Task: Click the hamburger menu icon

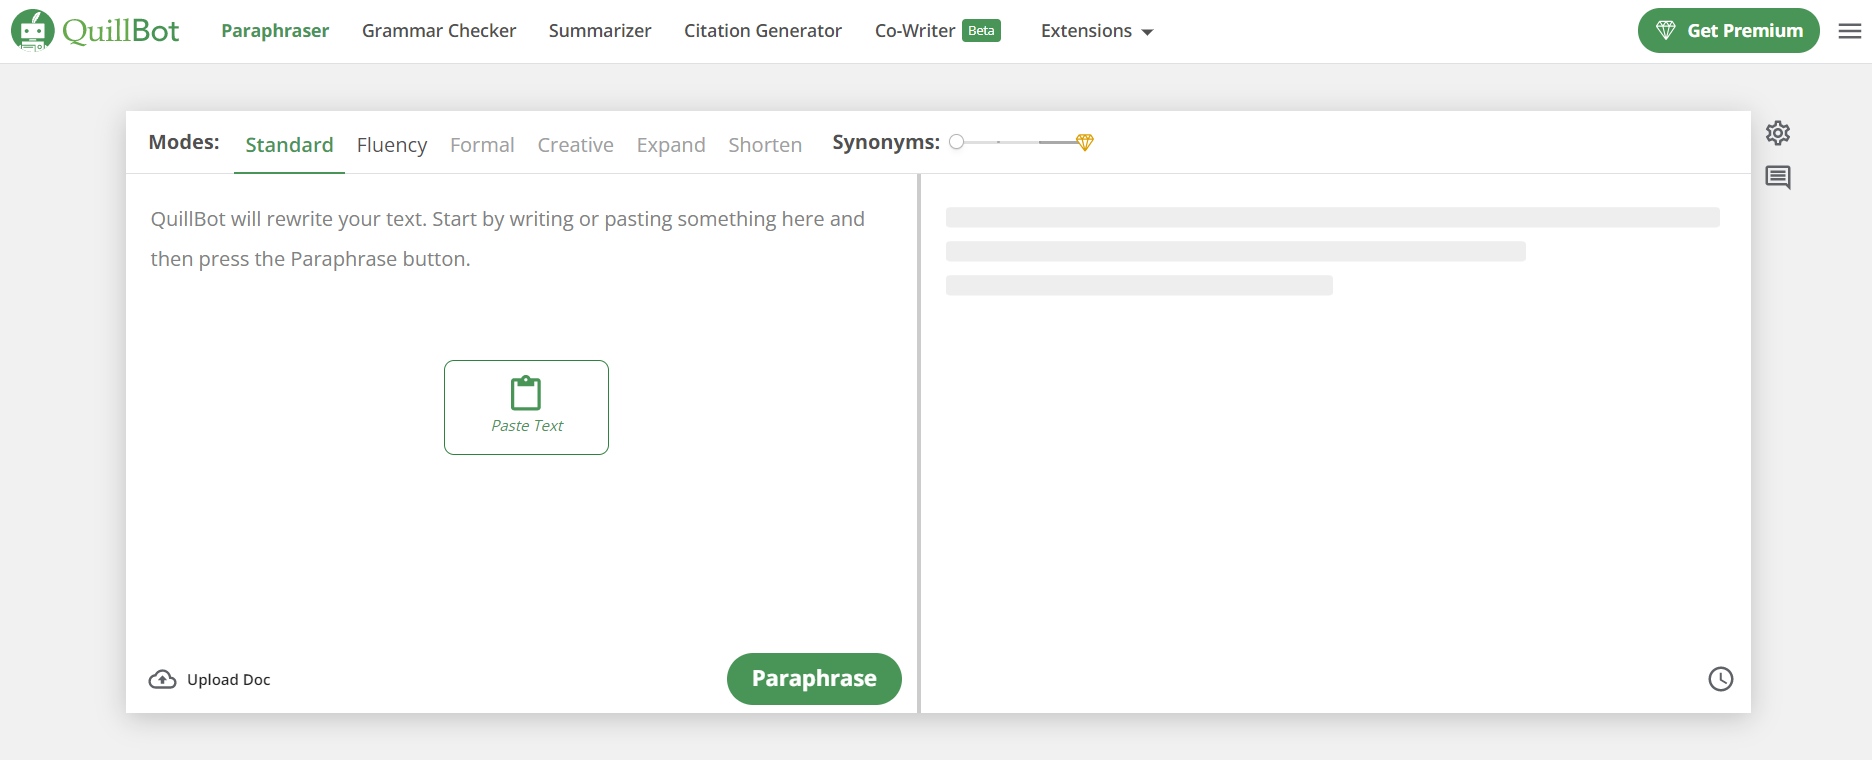Action: pos(1850,31)
